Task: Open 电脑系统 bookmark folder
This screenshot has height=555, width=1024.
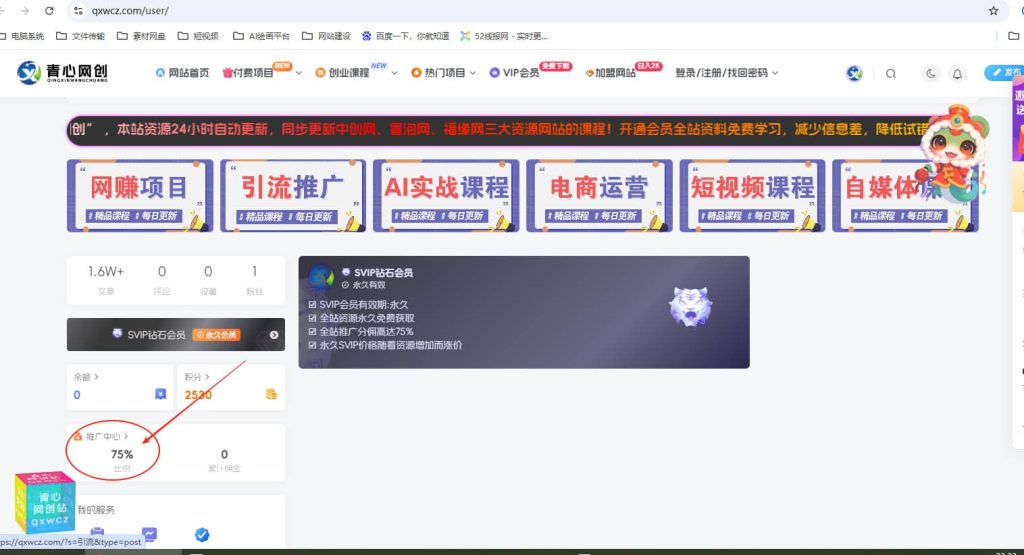Action: point(22,36)
